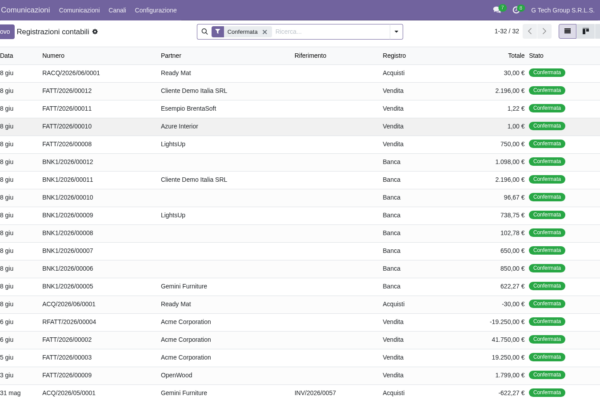600x400 pixels.
Task: Open the activities clock icon
Action: pos(517,10)
